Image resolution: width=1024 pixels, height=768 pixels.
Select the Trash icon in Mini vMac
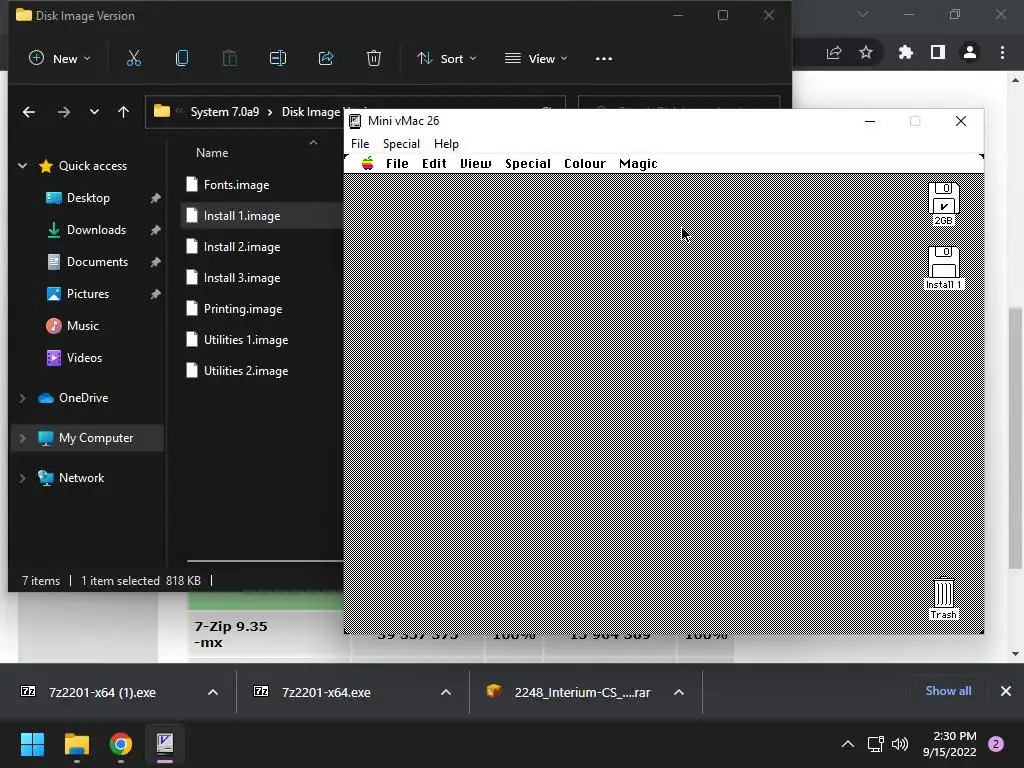pos(943,593)
